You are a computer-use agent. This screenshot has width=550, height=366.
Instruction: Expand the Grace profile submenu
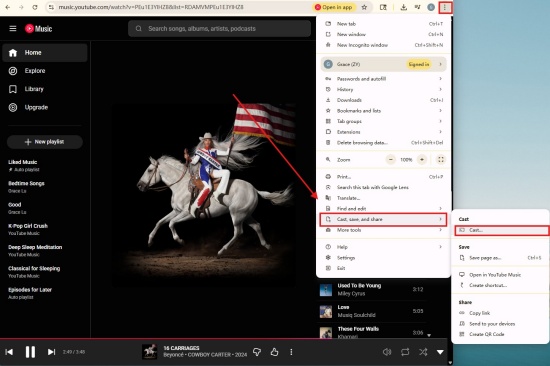pos(384,64)
